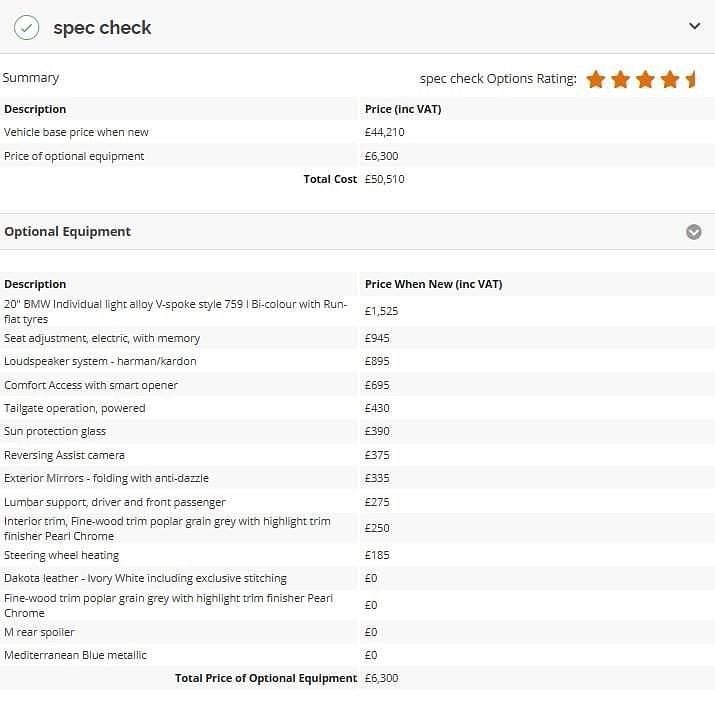Click the half star in the rating
Viewport: 715px width, 710px height.
click(690, 79)
